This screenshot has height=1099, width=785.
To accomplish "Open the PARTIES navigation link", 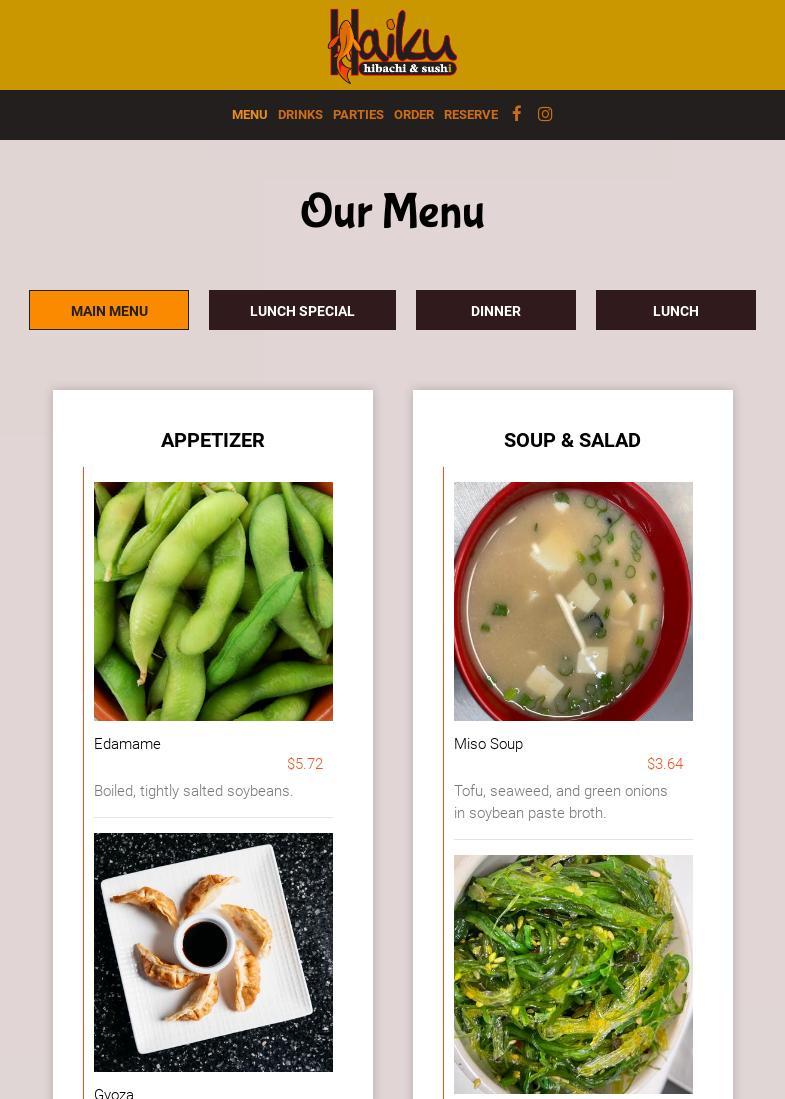I will [x=358, y=114].
